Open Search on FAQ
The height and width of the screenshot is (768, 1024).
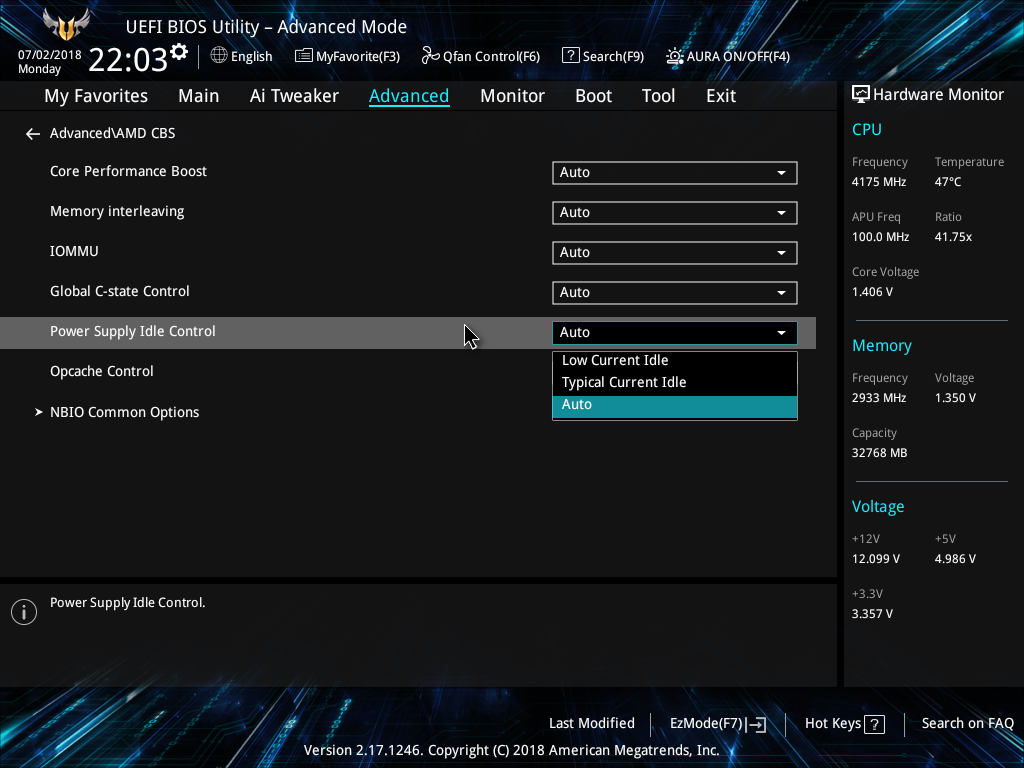click(967, 724)
